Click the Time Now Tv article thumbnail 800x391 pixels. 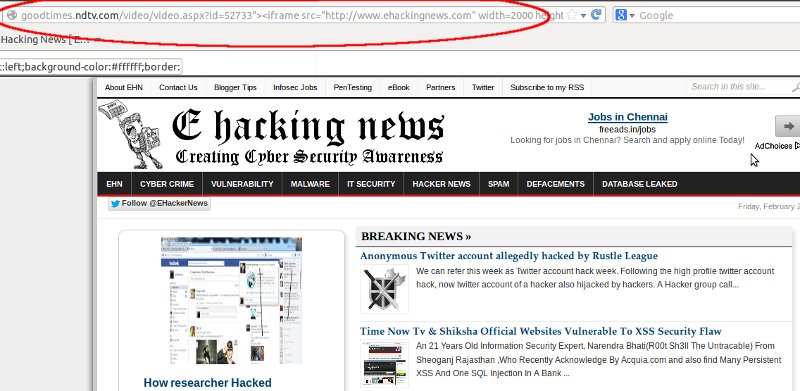coord(384,363)
